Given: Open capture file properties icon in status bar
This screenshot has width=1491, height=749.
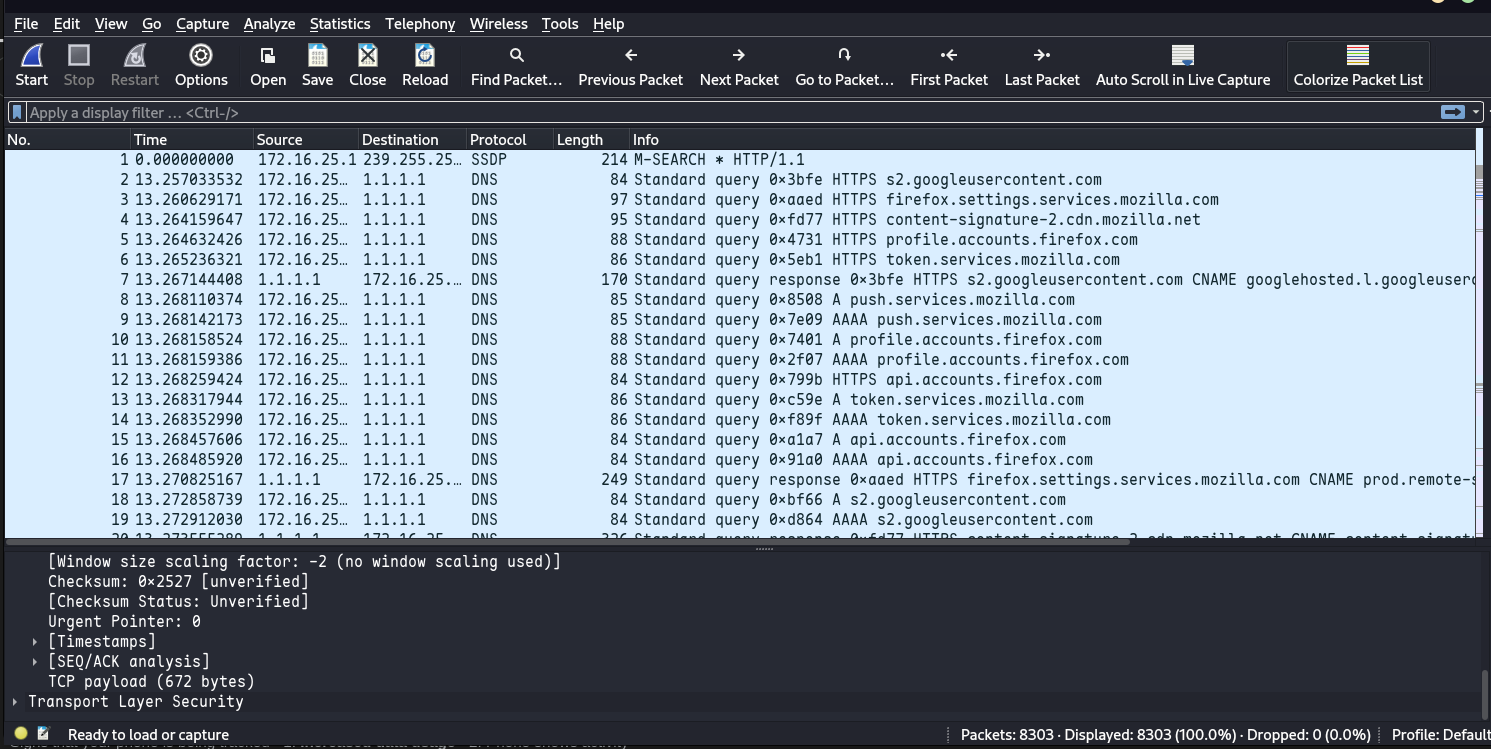Looking at the screenshot, I should click(43, 734).
